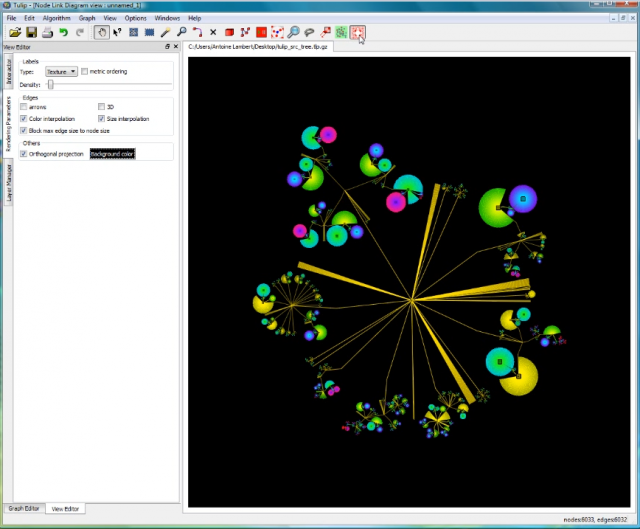Switch to the Graph Editor tab

[24, 509]
